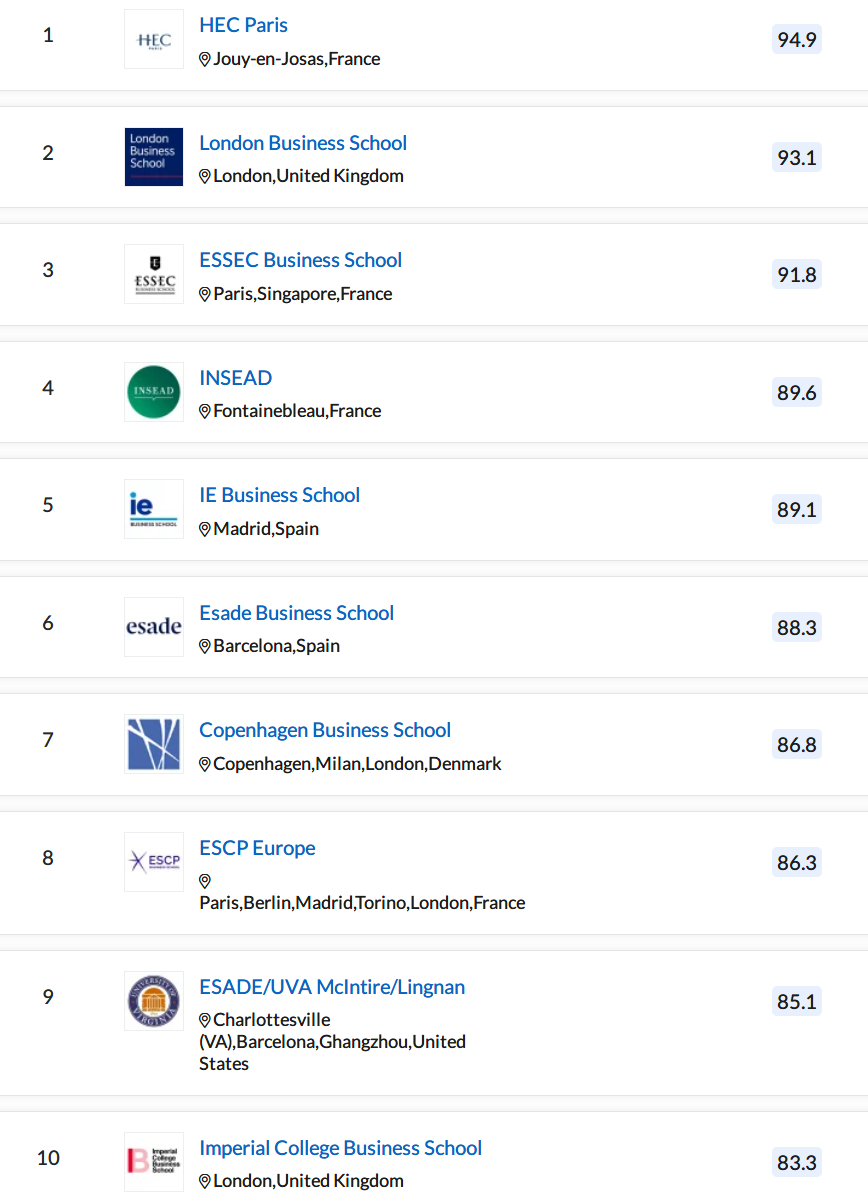Click the HEC Paris logo

pos(154,39)
